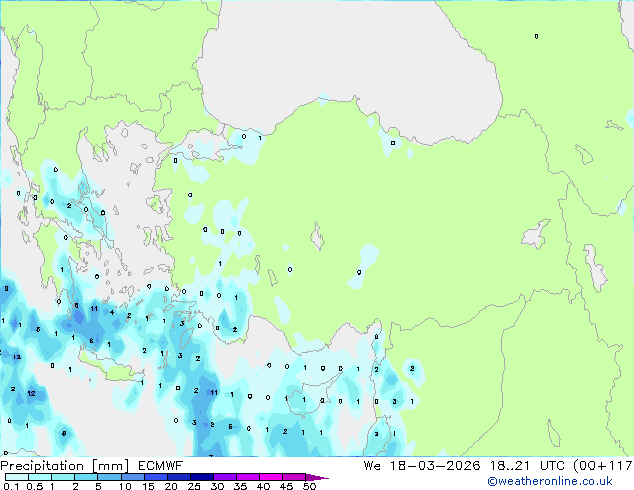The height and width of the screenshot is (490, 634).
Task: Click legend scale label '25'
Action: click(194, 486)
